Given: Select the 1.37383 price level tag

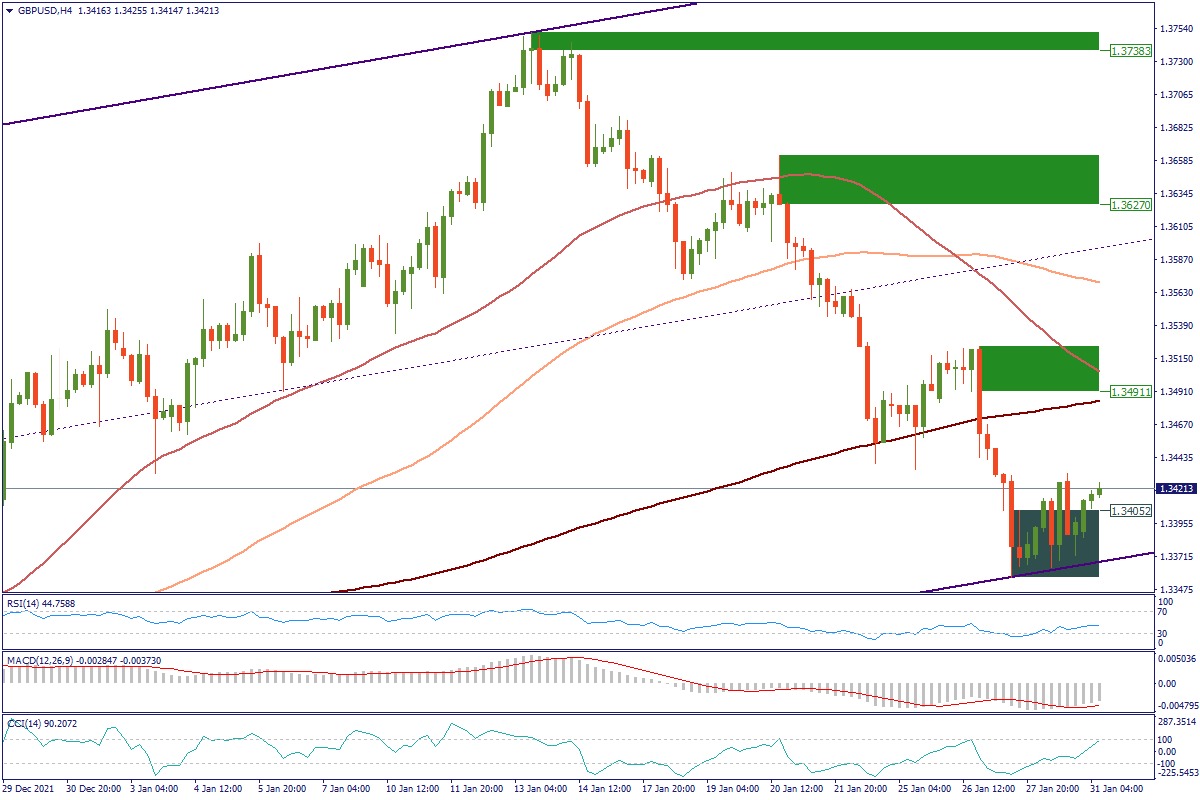Looking at the screenshot, I should [1129, 50].
